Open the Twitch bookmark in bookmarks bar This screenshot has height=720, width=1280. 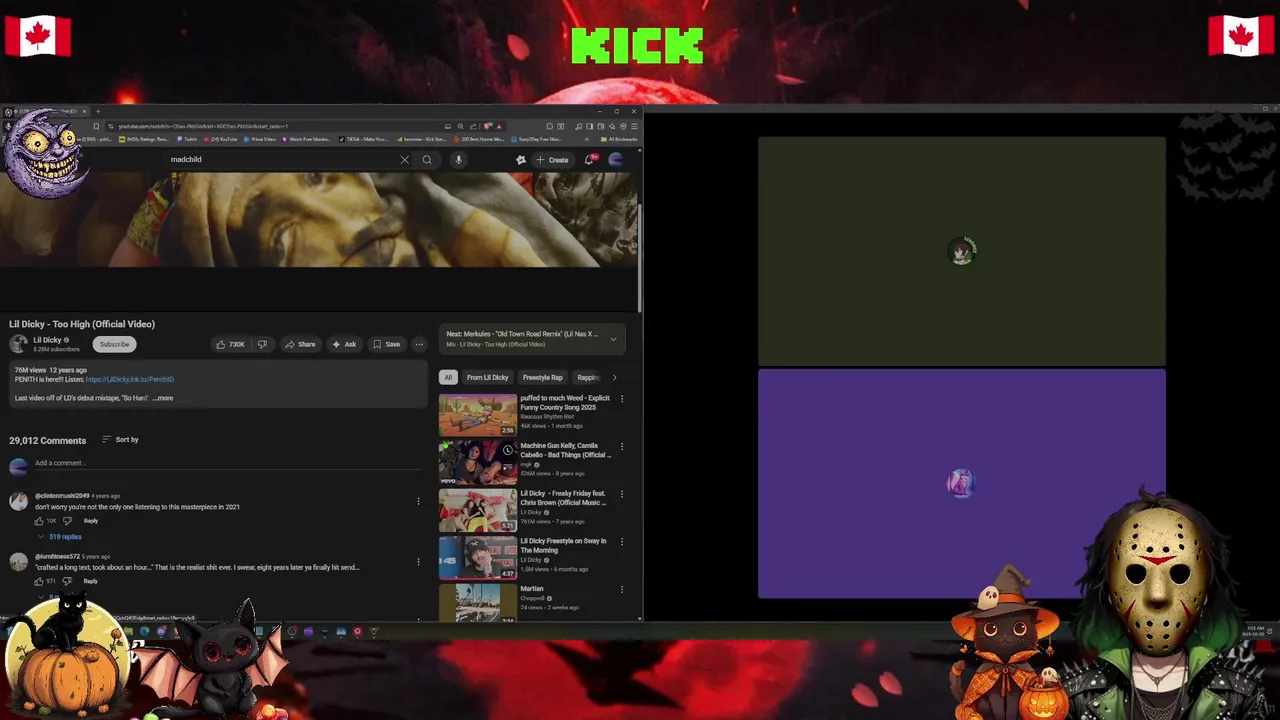[187, 140]
